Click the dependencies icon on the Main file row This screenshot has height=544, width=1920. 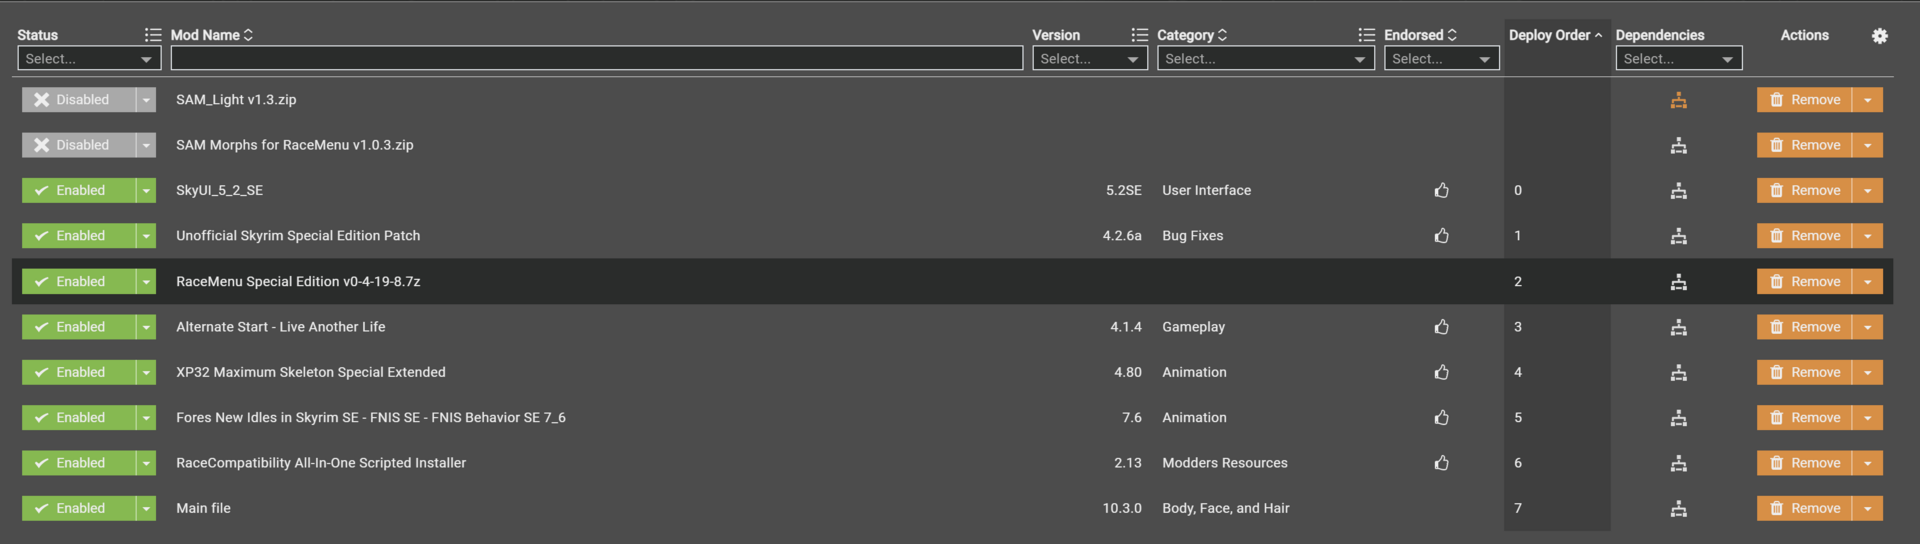[x=1678, y=509]
